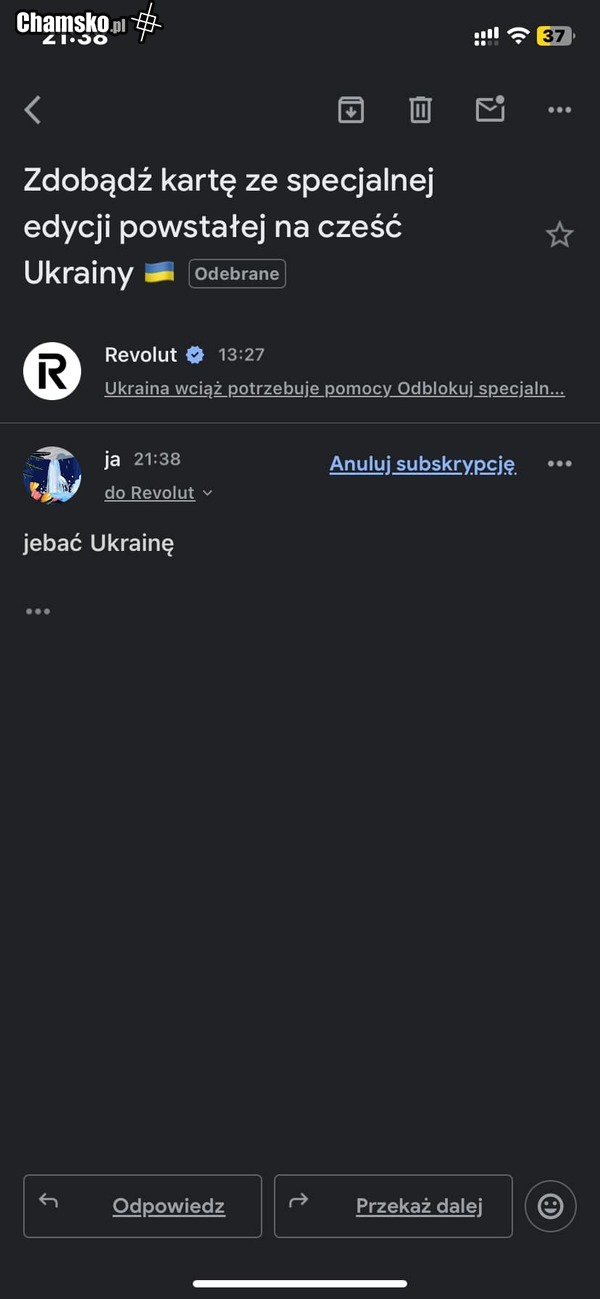This screenshot has width=600, height=1299.
Task: Star this email conversation
Action: click(x=559, y=236)
